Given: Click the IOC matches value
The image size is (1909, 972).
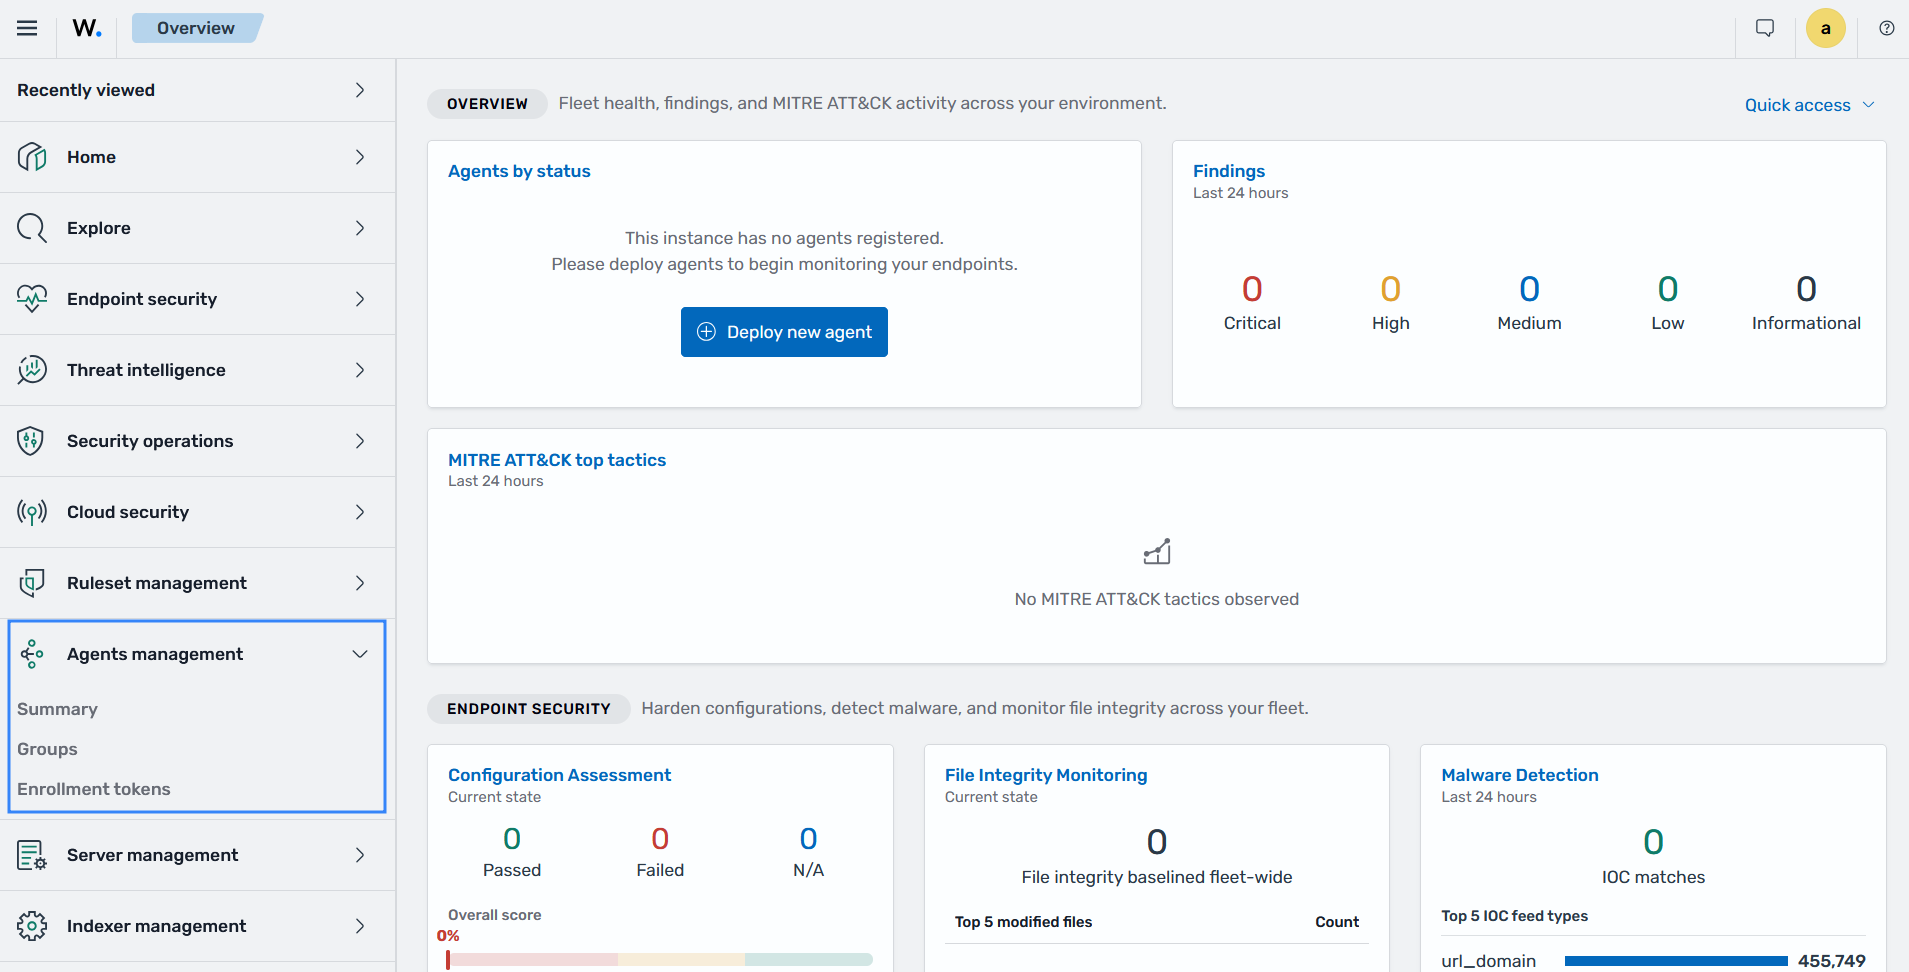Looking at the screenshot, I should click(1653, 842).
